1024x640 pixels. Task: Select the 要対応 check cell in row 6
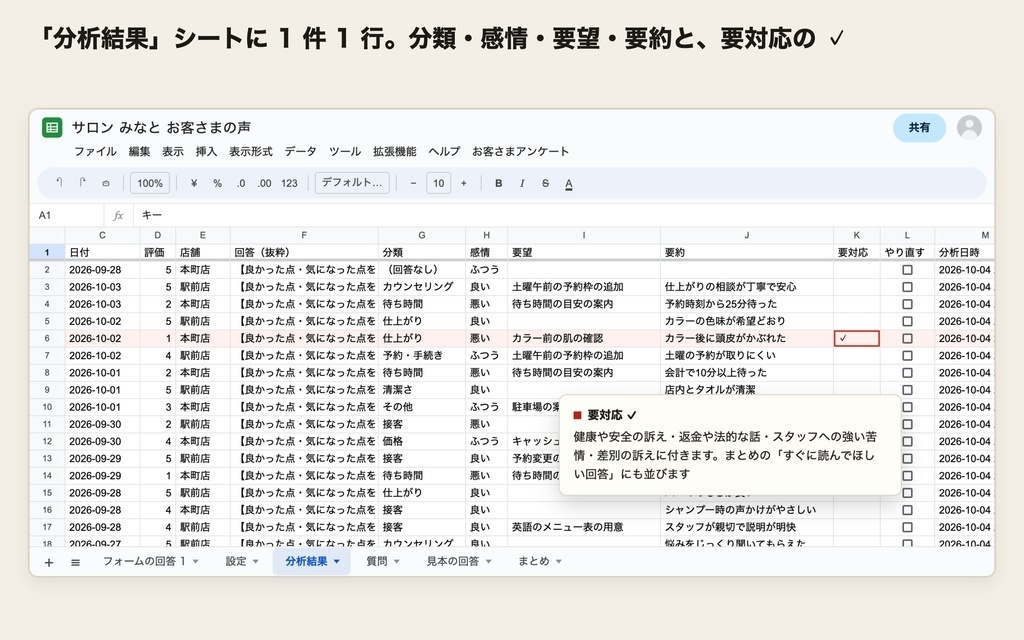coord(857,338)
